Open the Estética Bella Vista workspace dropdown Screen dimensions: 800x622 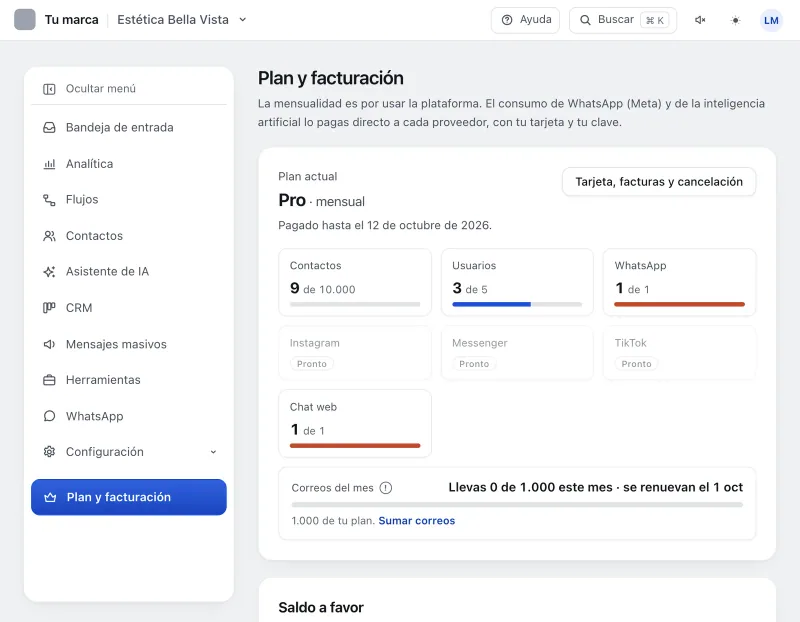(182, 20)
